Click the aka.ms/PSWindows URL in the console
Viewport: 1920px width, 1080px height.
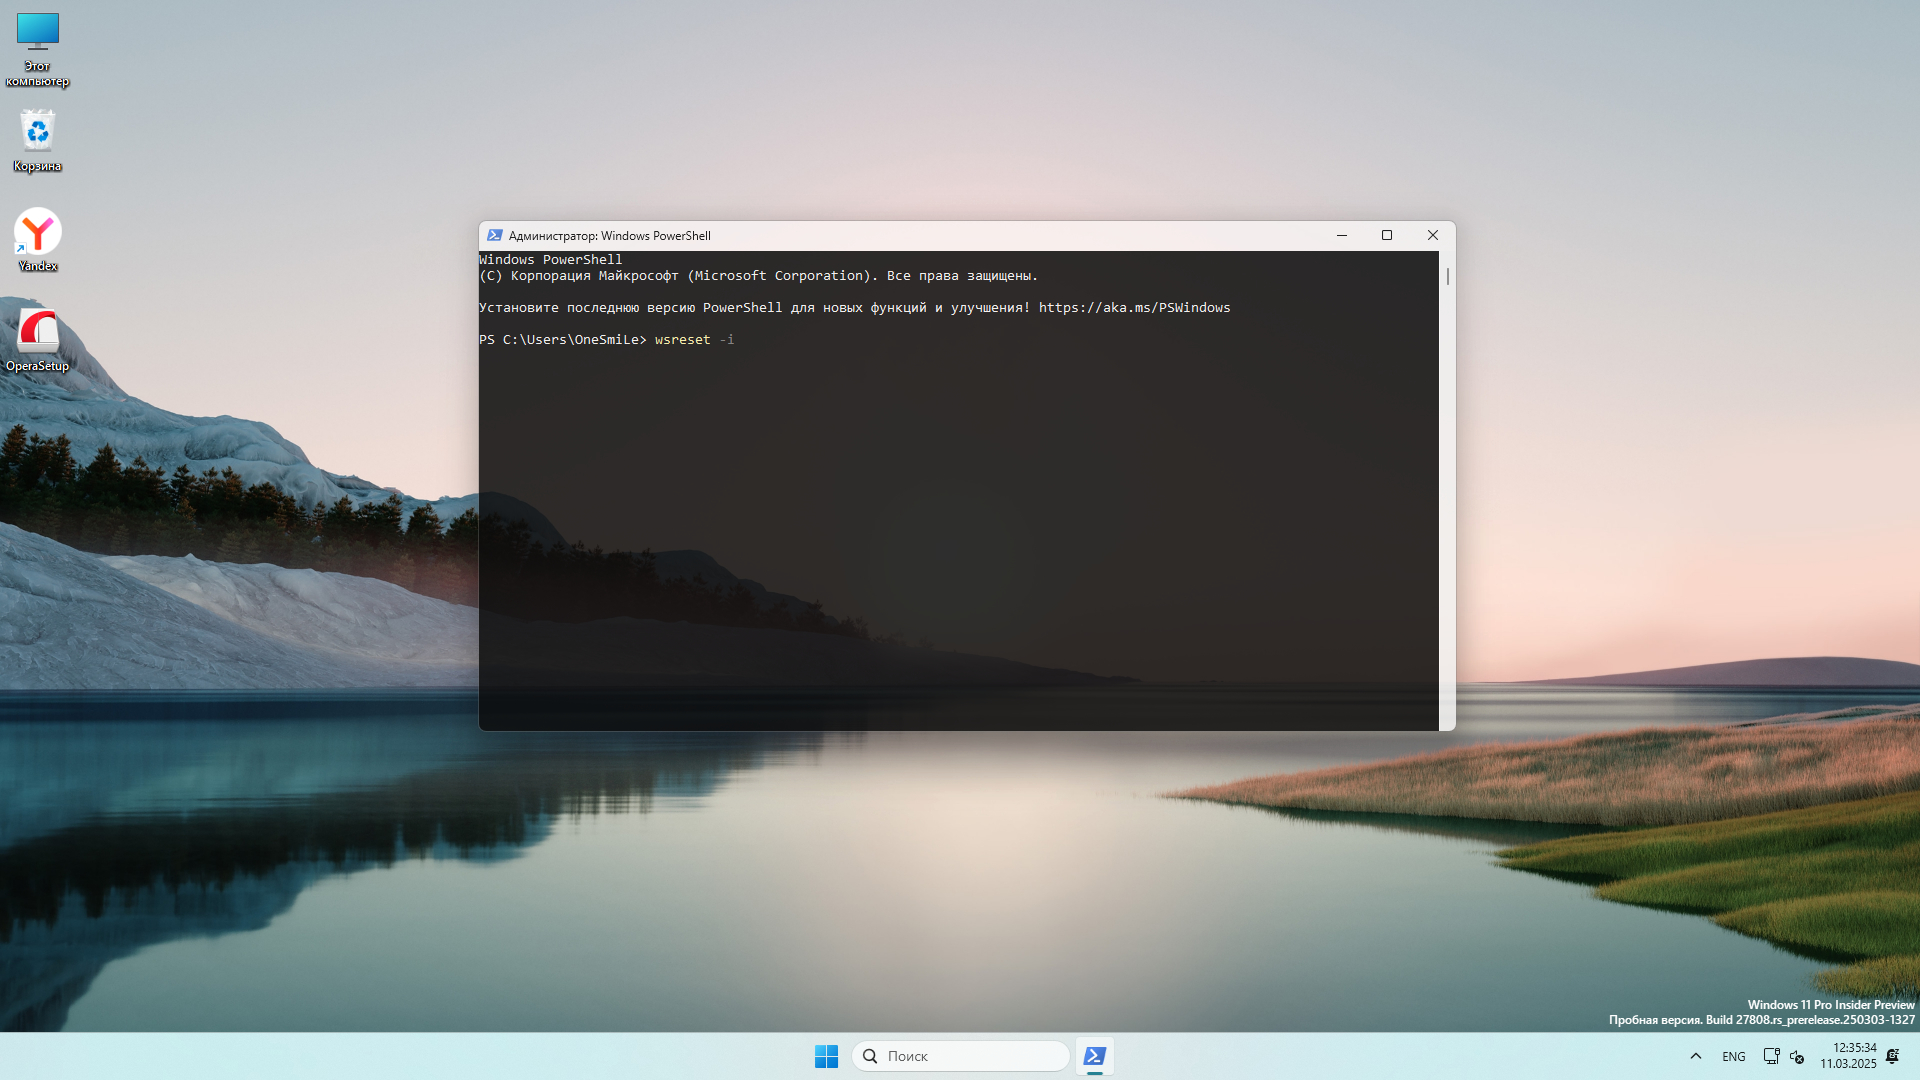pos(1134,308)
